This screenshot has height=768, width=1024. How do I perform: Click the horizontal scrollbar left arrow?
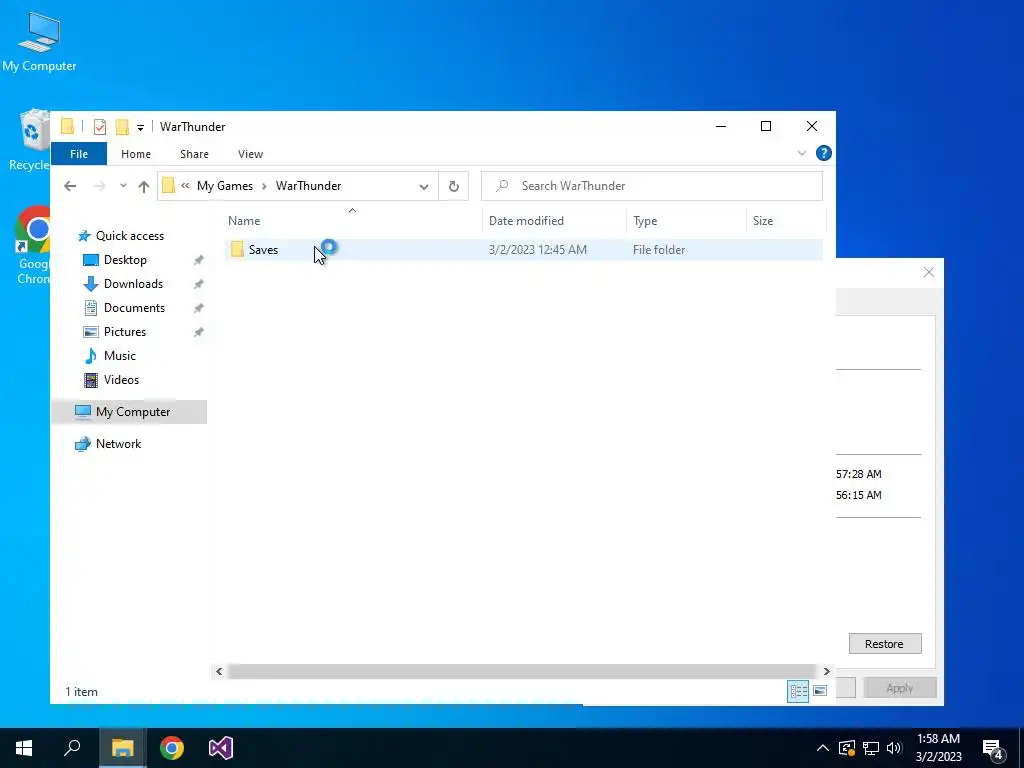pos(219,671)
